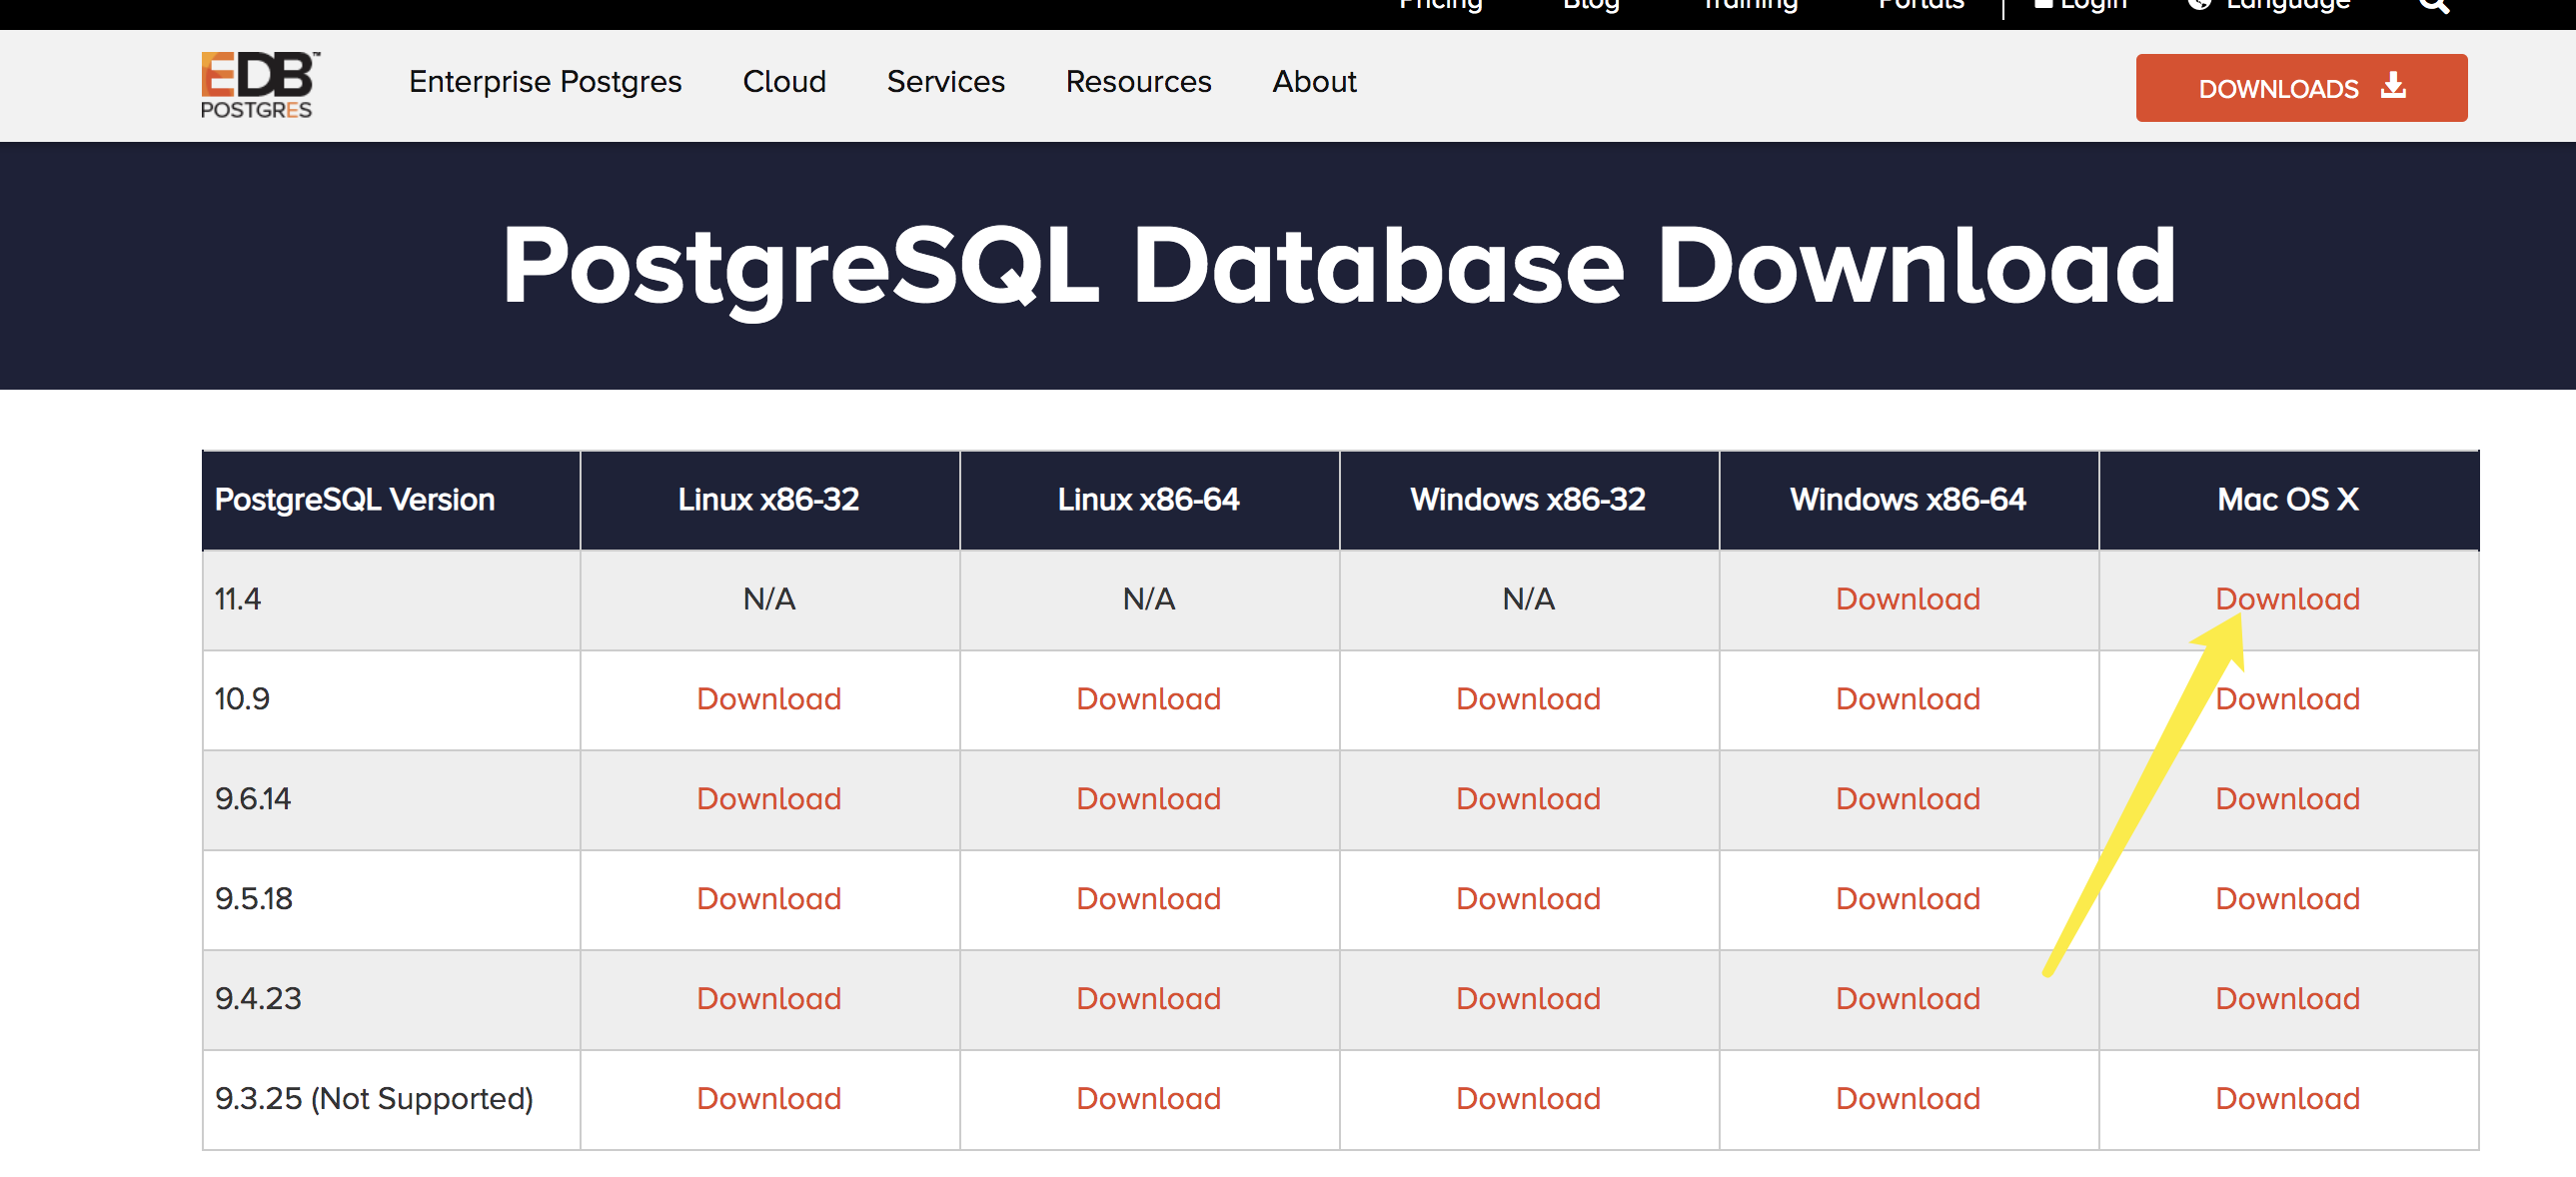Image resolution: width=2576 pixels, height=1177 pixels.
Task: Download 9.4.23 for Mac OS X
Action: click(x=2287, y=999)
